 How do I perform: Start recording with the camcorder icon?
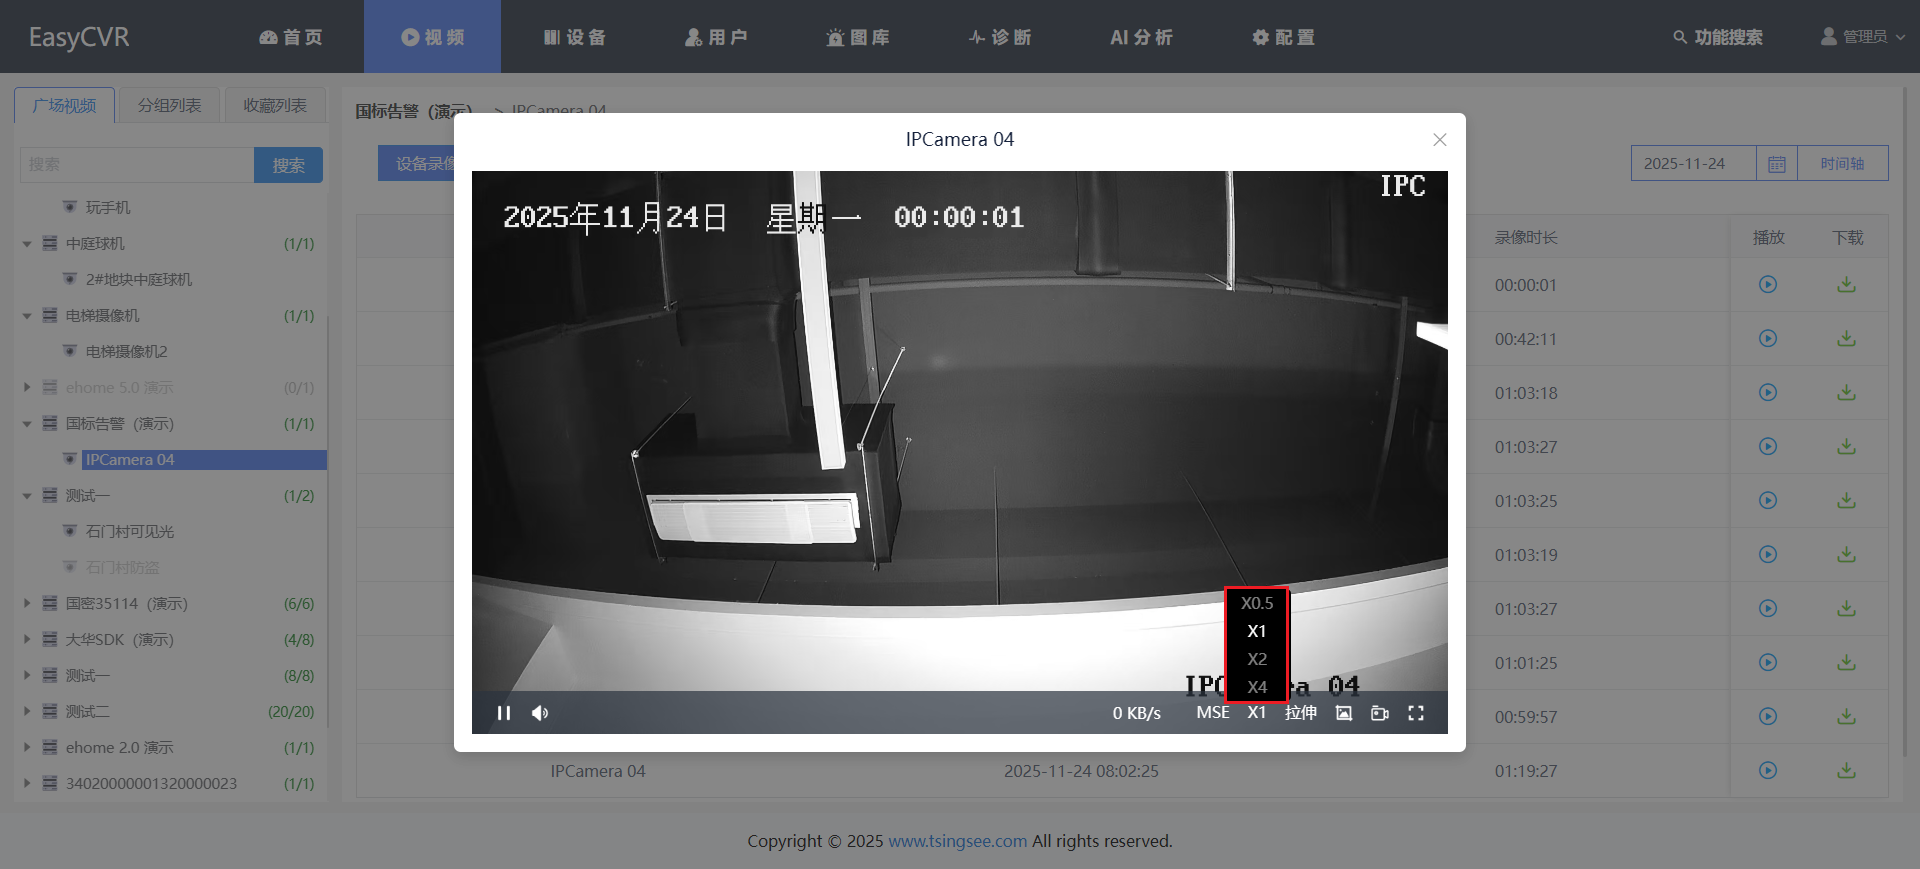1380,713
